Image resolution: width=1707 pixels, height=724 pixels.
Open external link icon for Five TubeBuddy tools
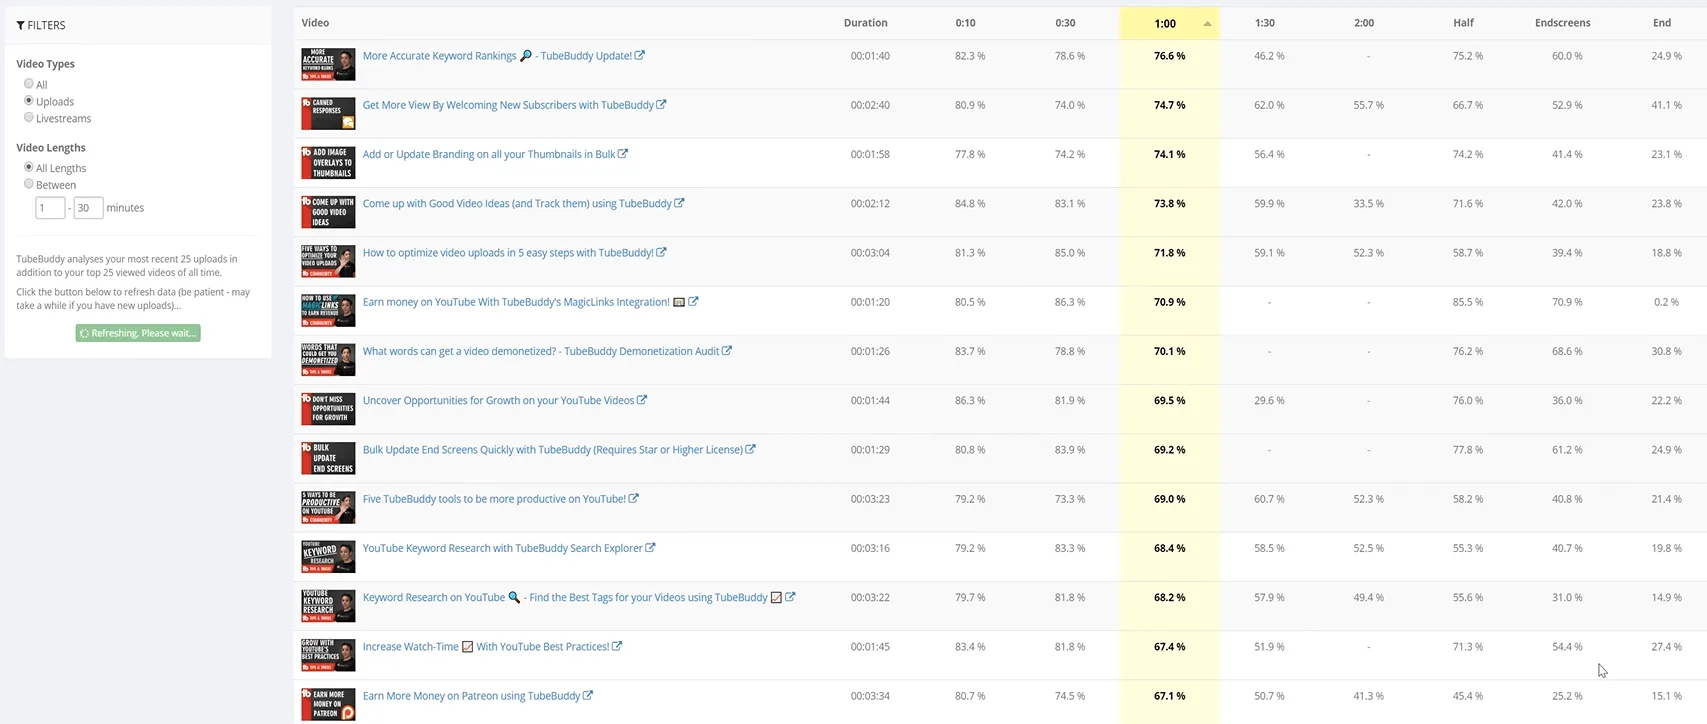[633, 499]
